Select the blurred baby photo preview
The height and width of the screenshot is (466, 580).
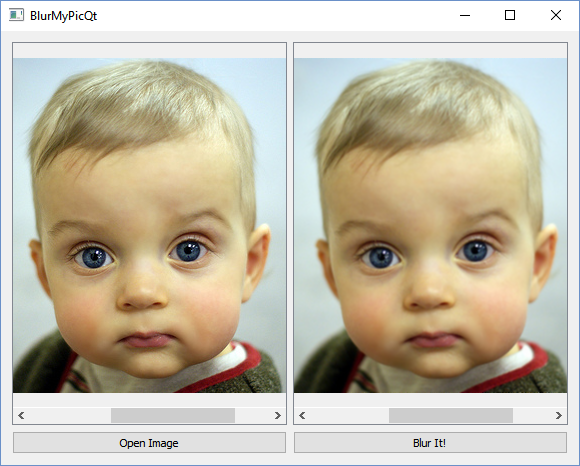click(x=430, y=225)
